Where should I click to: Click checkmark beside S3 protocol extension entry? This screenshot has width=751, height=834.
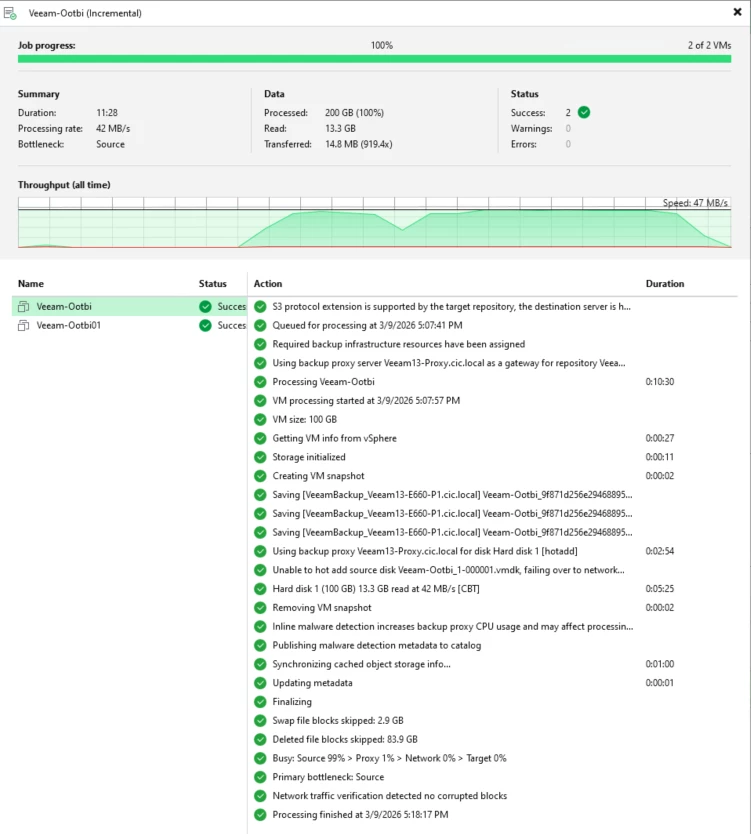[260, 306]
